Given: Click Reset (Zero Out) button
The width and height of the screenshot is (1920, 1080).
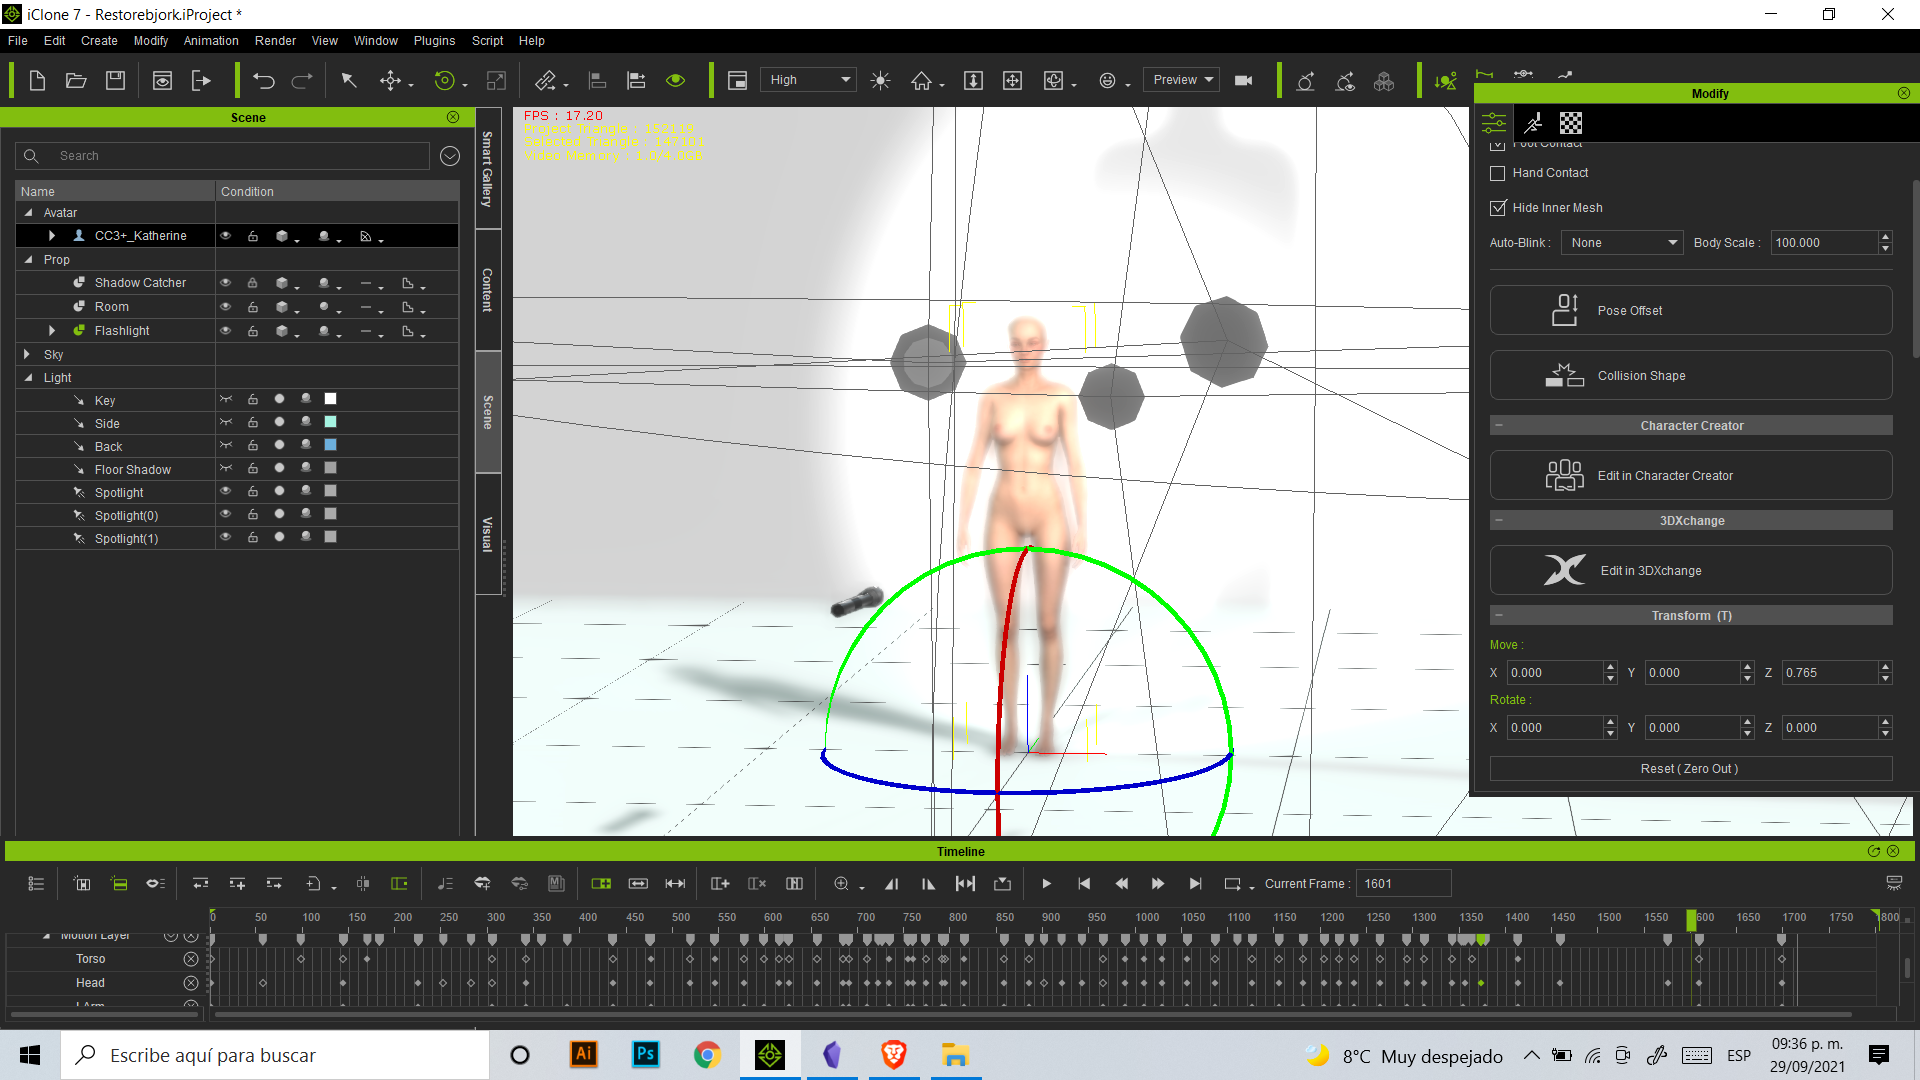Looking at the screenshot, I should pyautogui.click(x=1691, y=769).
